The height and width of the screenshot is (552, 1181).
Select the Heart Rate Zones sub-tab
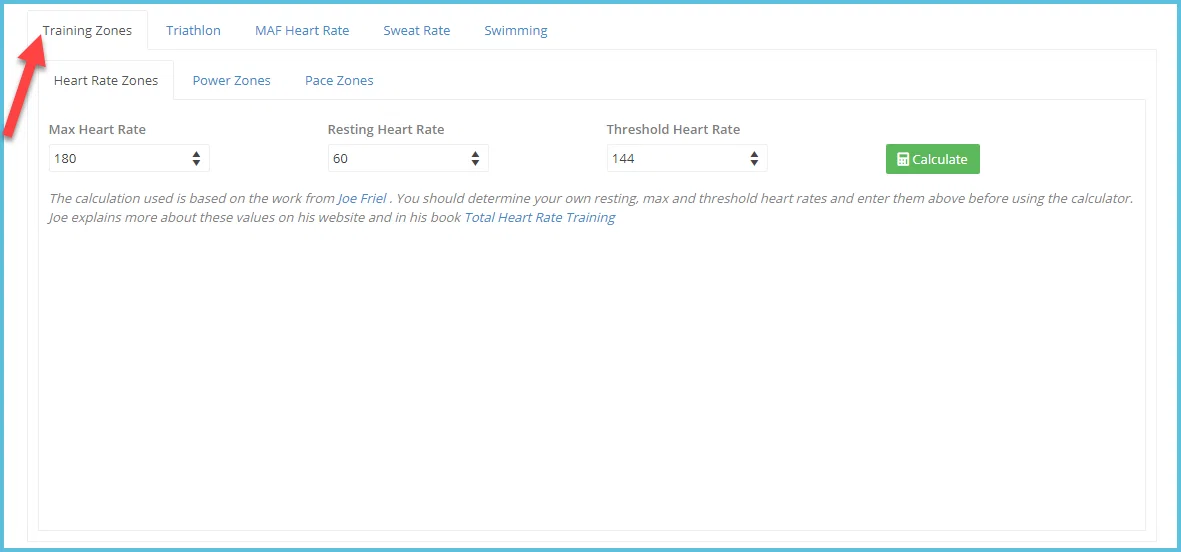point(106,81)
